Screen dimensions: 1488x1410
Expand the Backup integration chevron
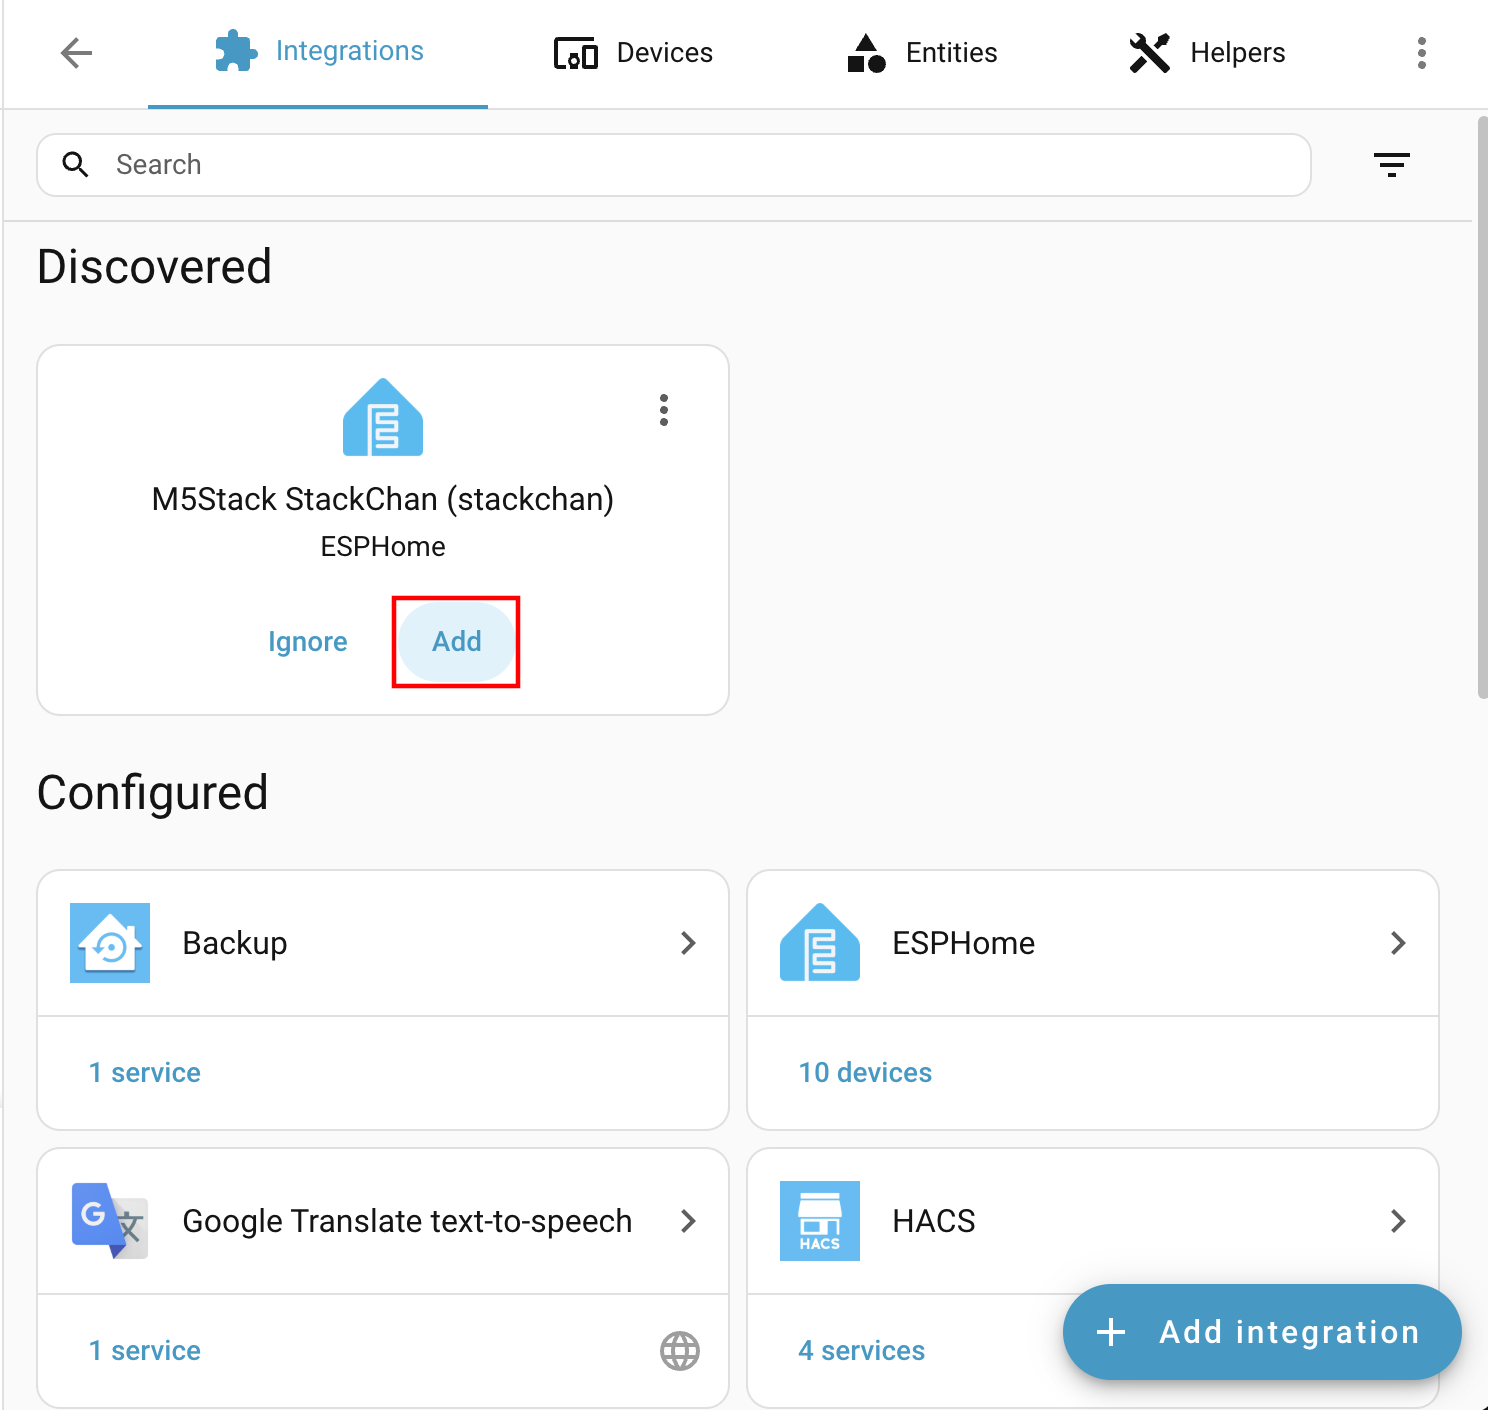point(688,943)
